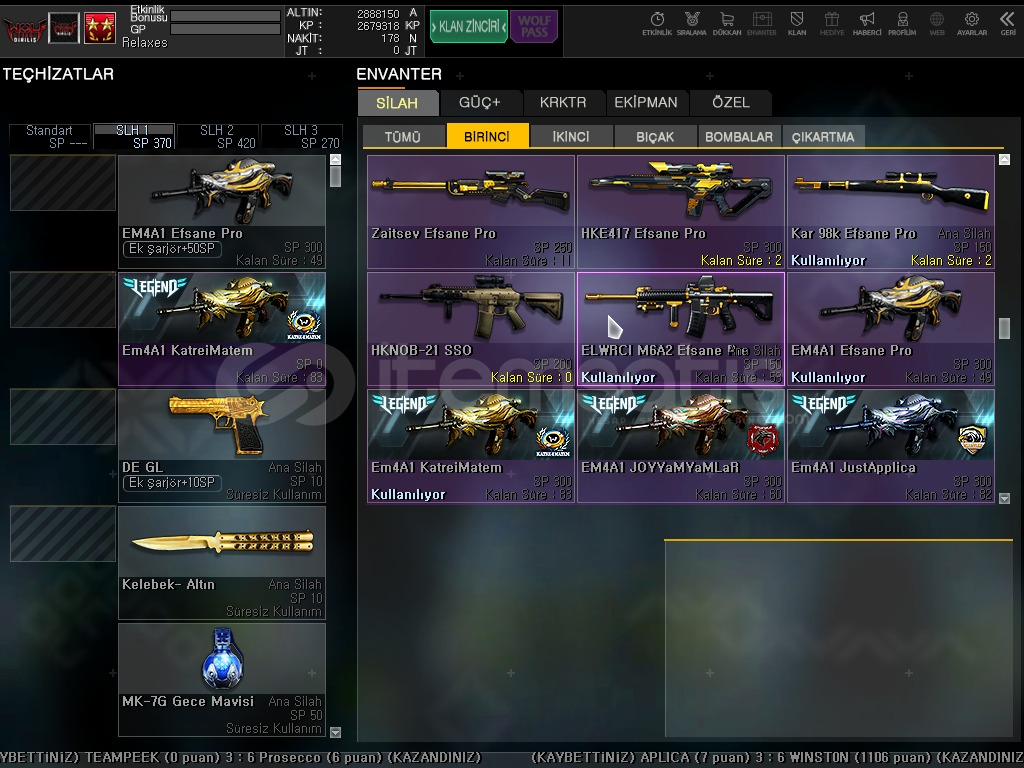This screenshot has height=768, width=1024.
Task: Click equipped Kelebek- Altın knife slot
Action: pyautogui.click(x=221, y=563)
